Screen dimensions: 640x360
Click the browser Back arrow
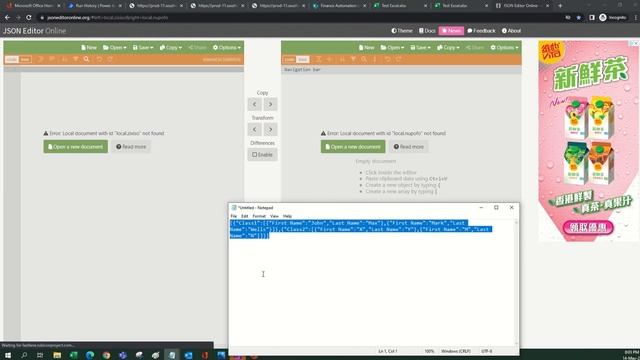[x=7, y=18]
